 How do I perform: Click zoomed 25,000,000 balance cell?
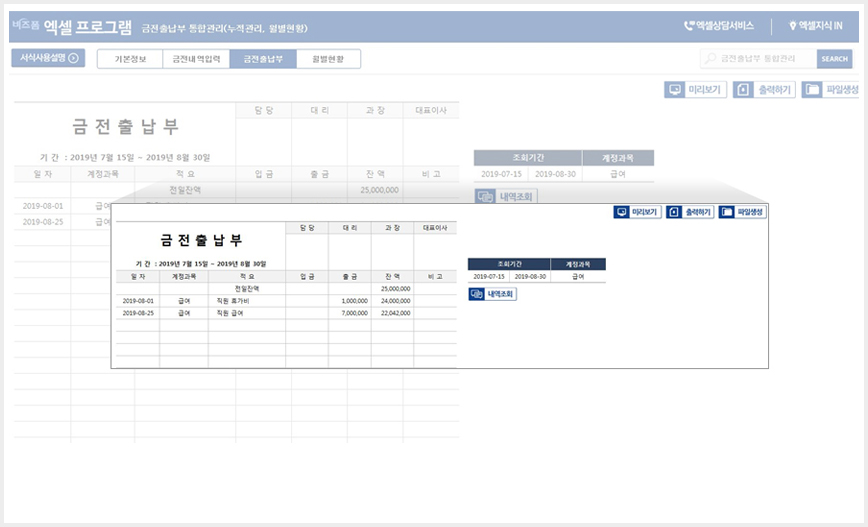(x=392, y=289)
